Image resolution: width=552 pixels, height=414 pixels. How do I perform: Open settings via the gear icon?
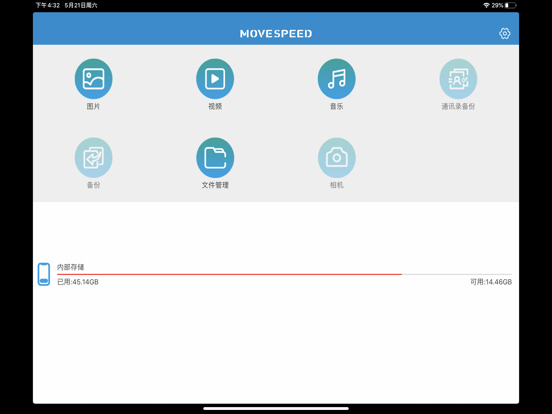[x=504, y=33]
